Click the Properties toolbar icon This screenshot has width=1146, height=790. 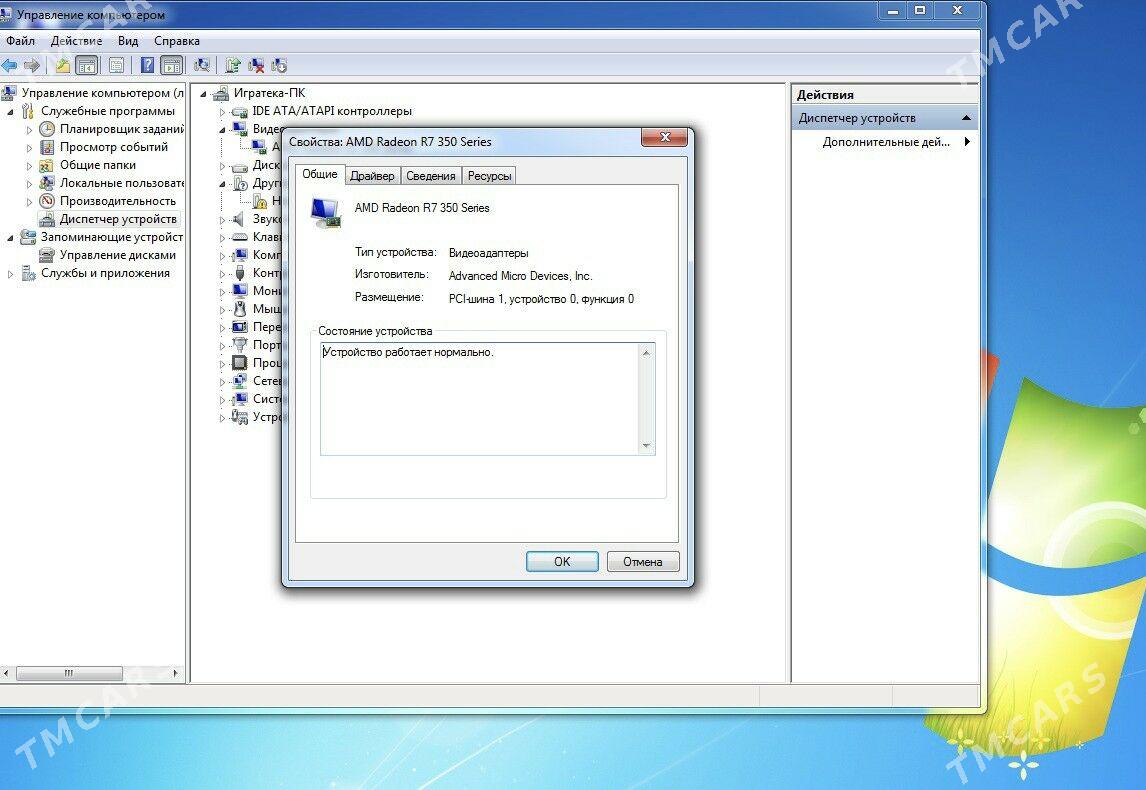pyautogui.click(x=117, y=66)
